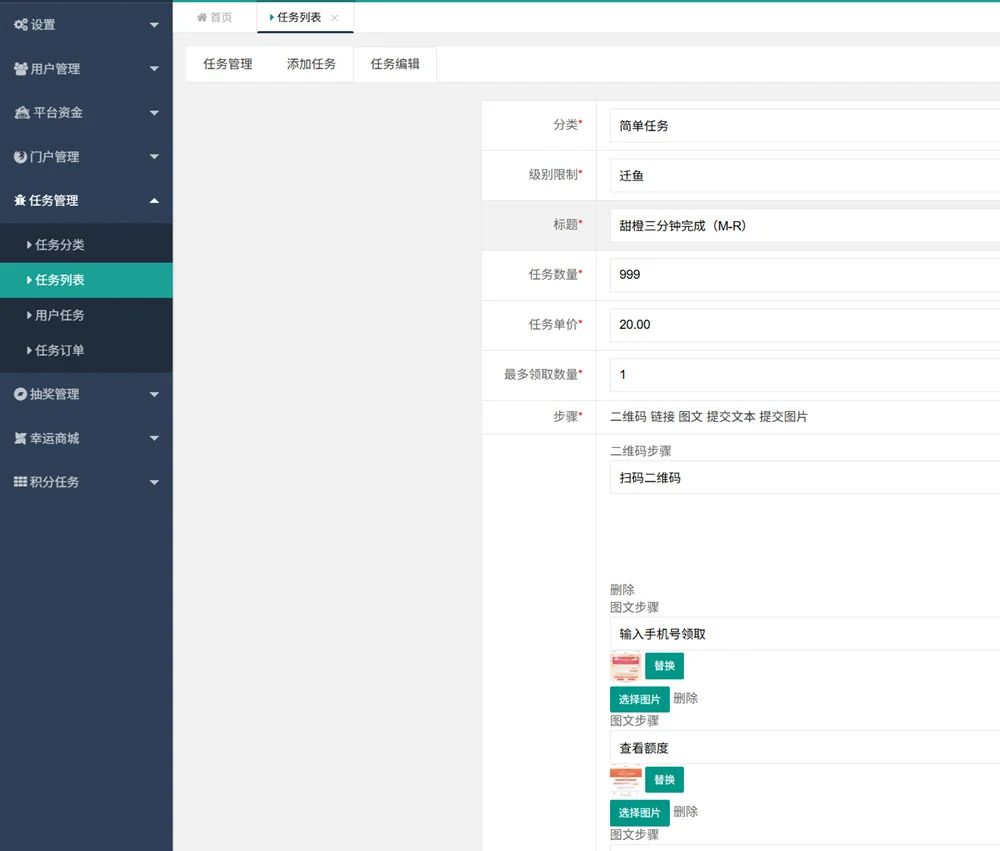Delete the 二维码步骤 via 删除 link
Image resolution: width=1000 pixels, height=851 pixels.
pos(622,589)
